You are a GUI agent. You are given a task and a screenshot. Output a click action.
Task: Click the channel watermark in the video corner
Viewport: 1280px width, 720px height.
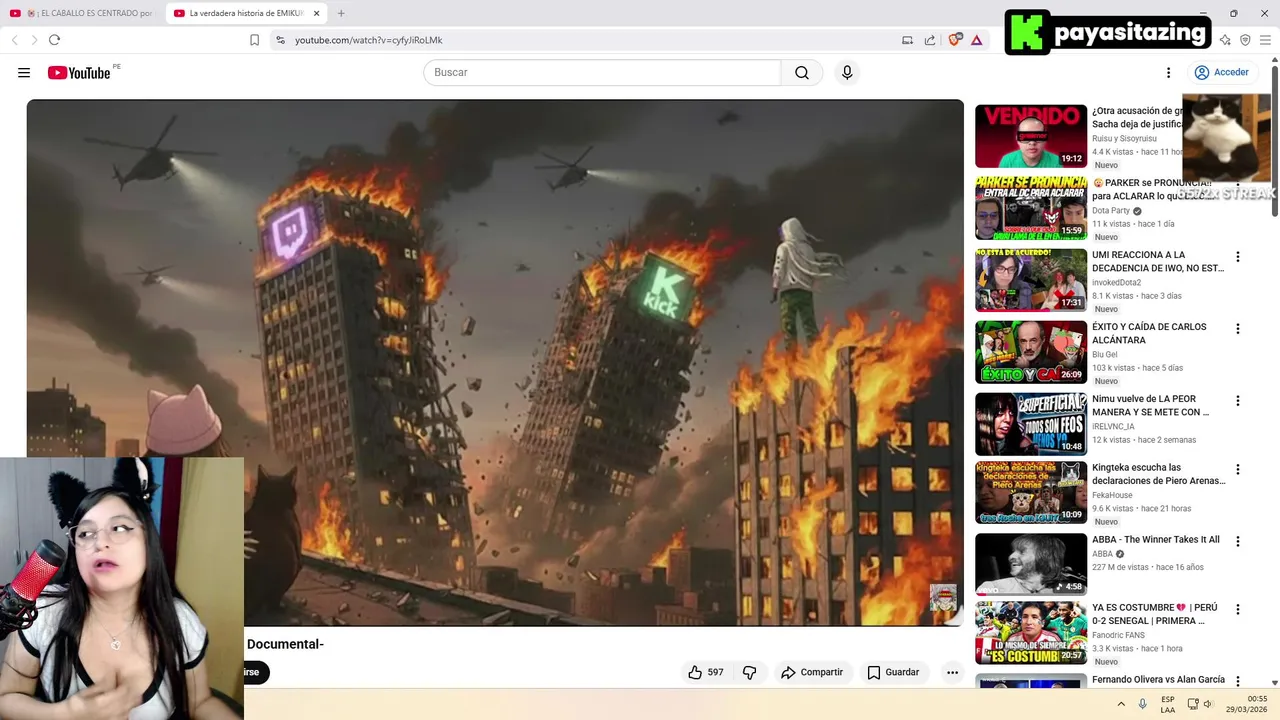coord(943,598)
